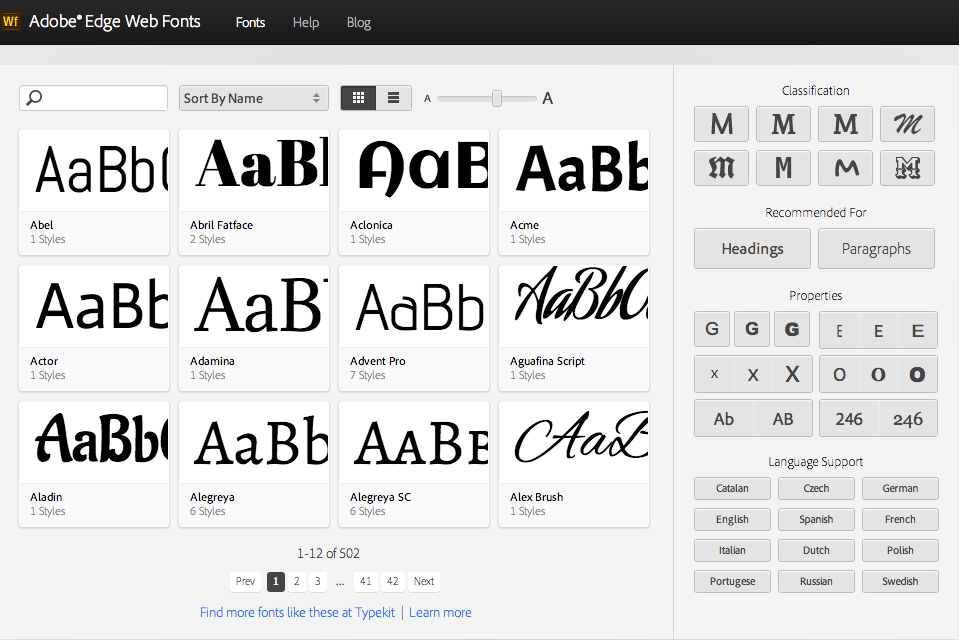The image size is (959, 640).
Task: Toggle Spanish language support
Action: [816, 519]
